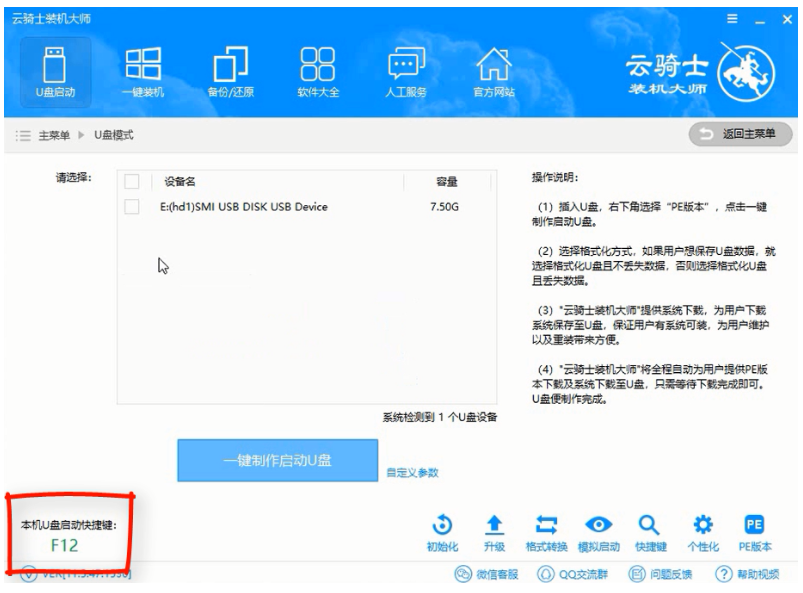Open the hamburger menu in title bar
This screenshot has height=593, width=803.
pyautogui.click(x=731, y=18)
